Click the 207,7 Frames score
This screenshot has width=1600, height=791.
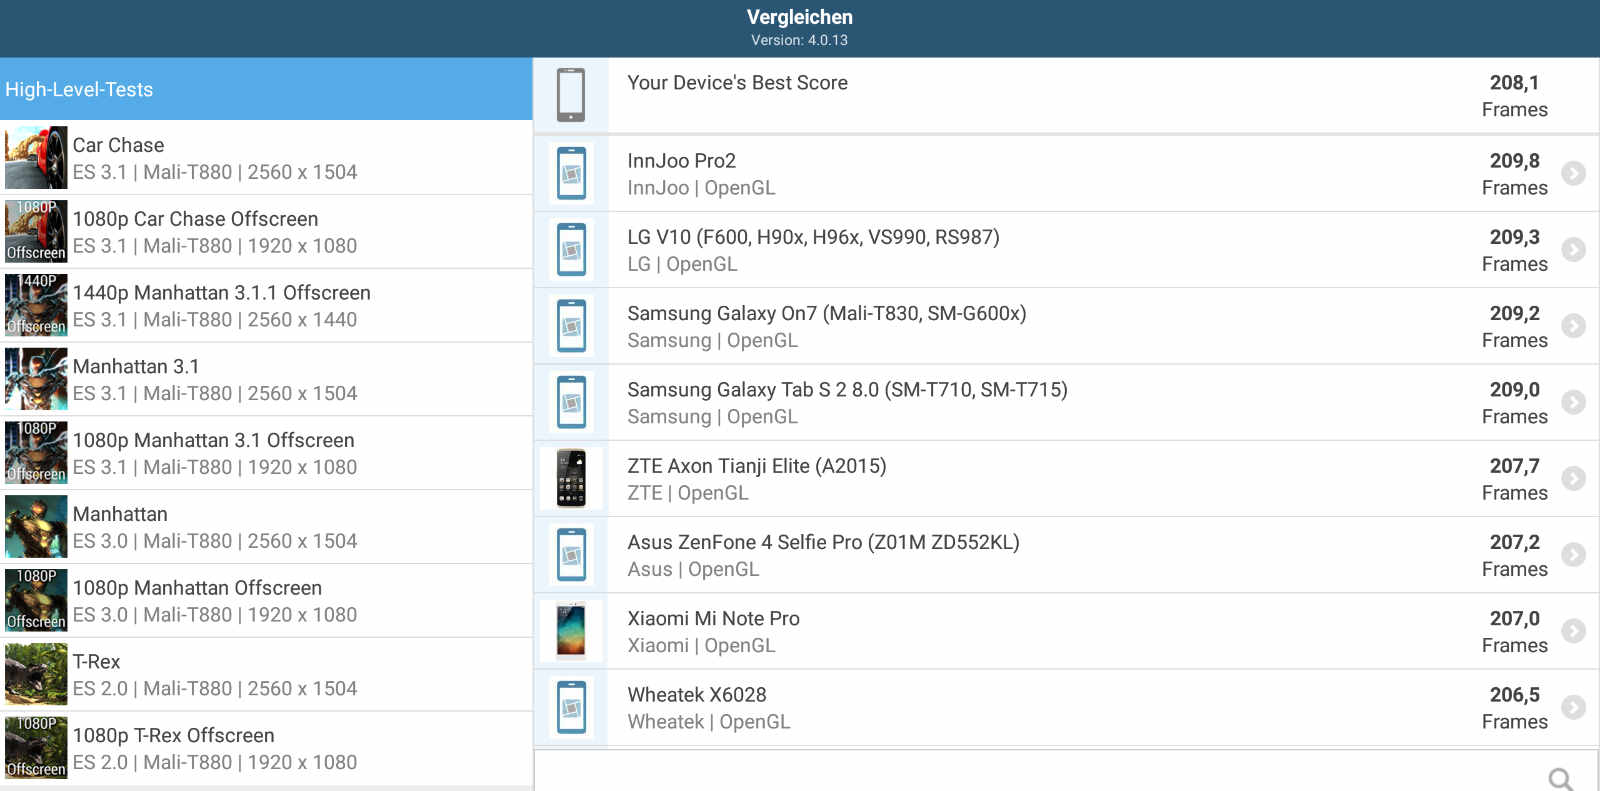coord(1514,479)
